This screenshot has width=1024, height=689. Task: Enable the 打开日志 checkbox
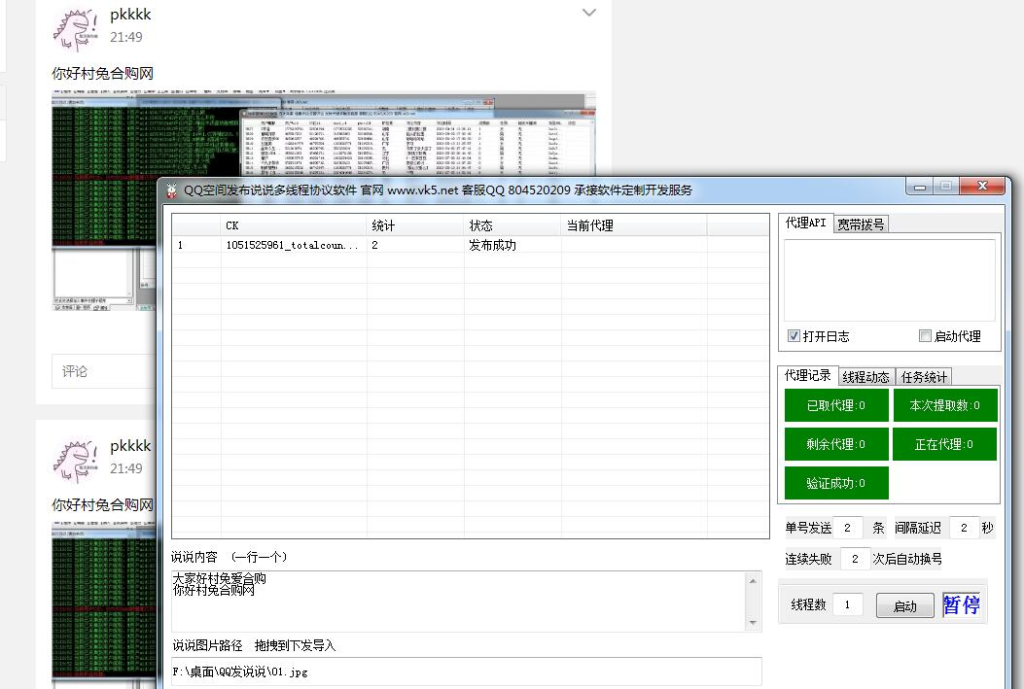coord(794,336)
